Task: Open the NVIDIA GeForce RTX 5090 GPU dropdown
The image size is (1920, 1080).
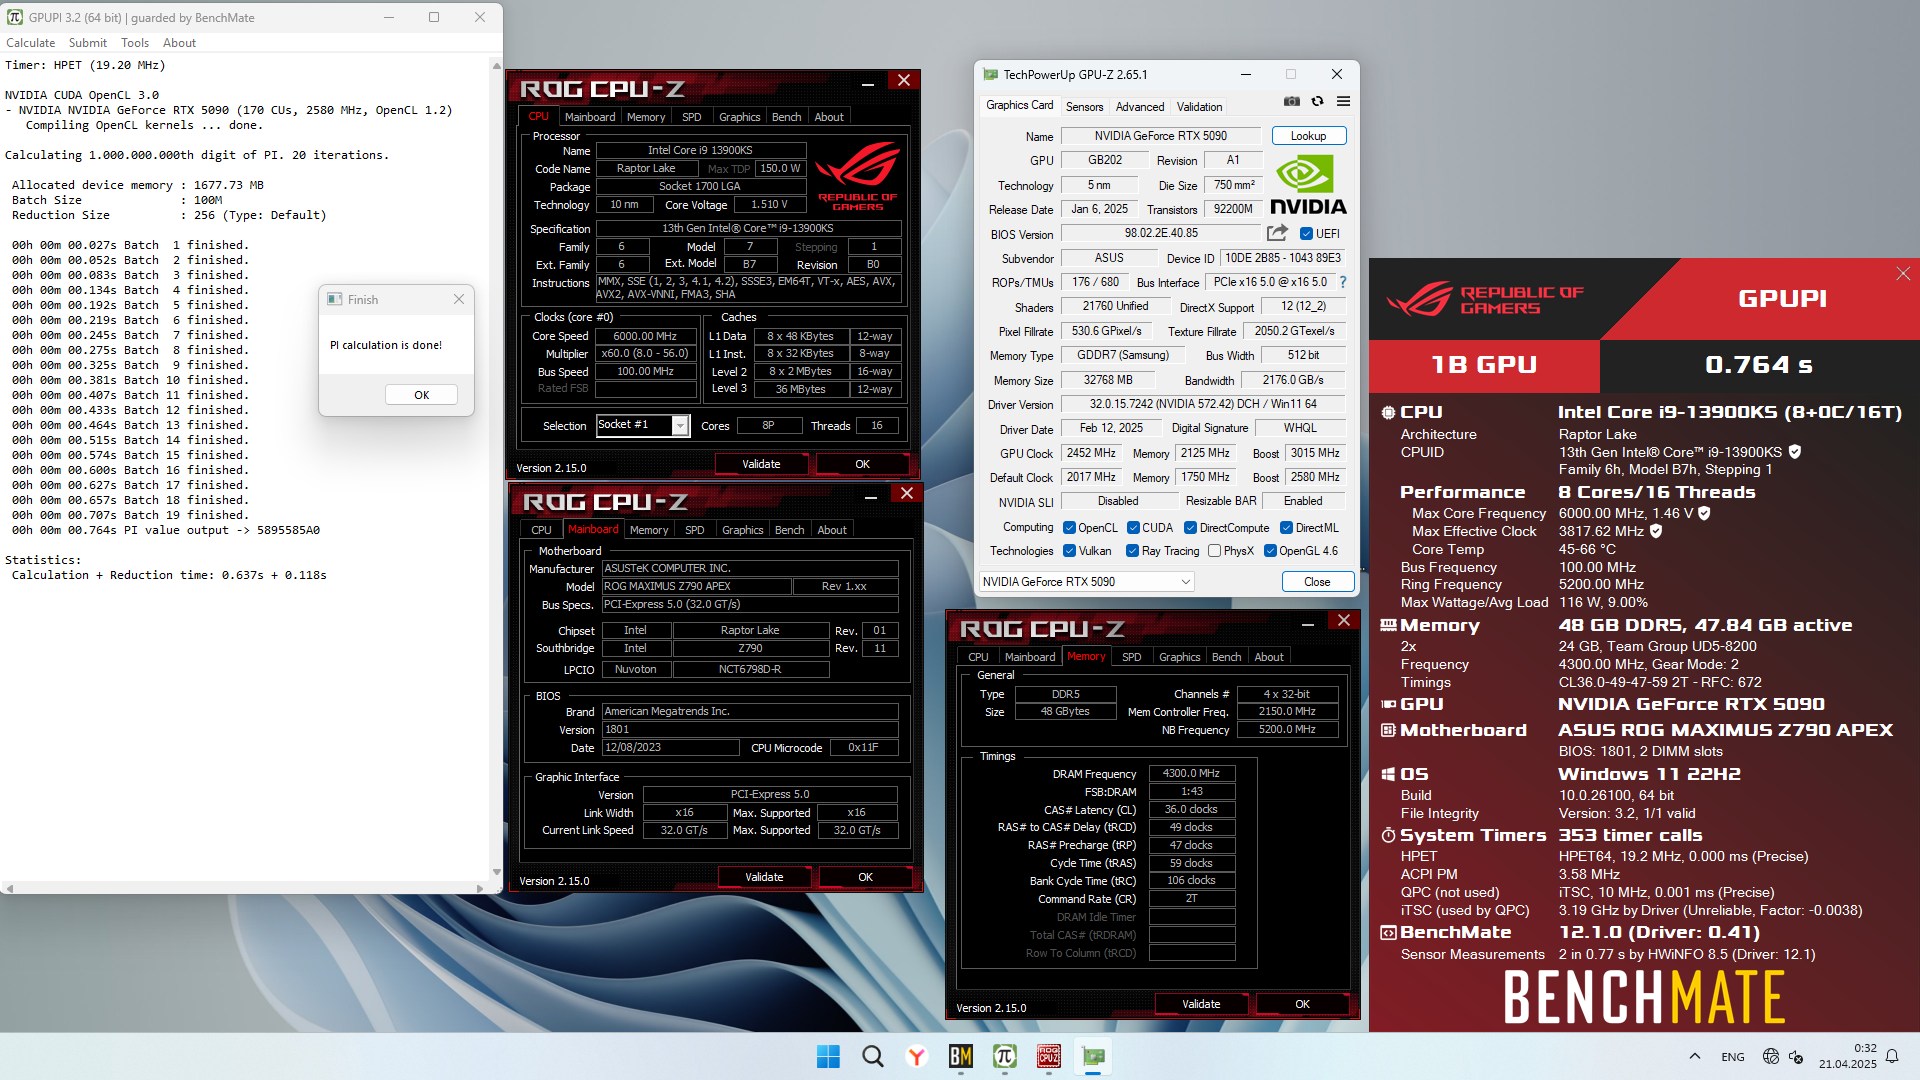Action: pyautogui.click(x=1086, y=582)
